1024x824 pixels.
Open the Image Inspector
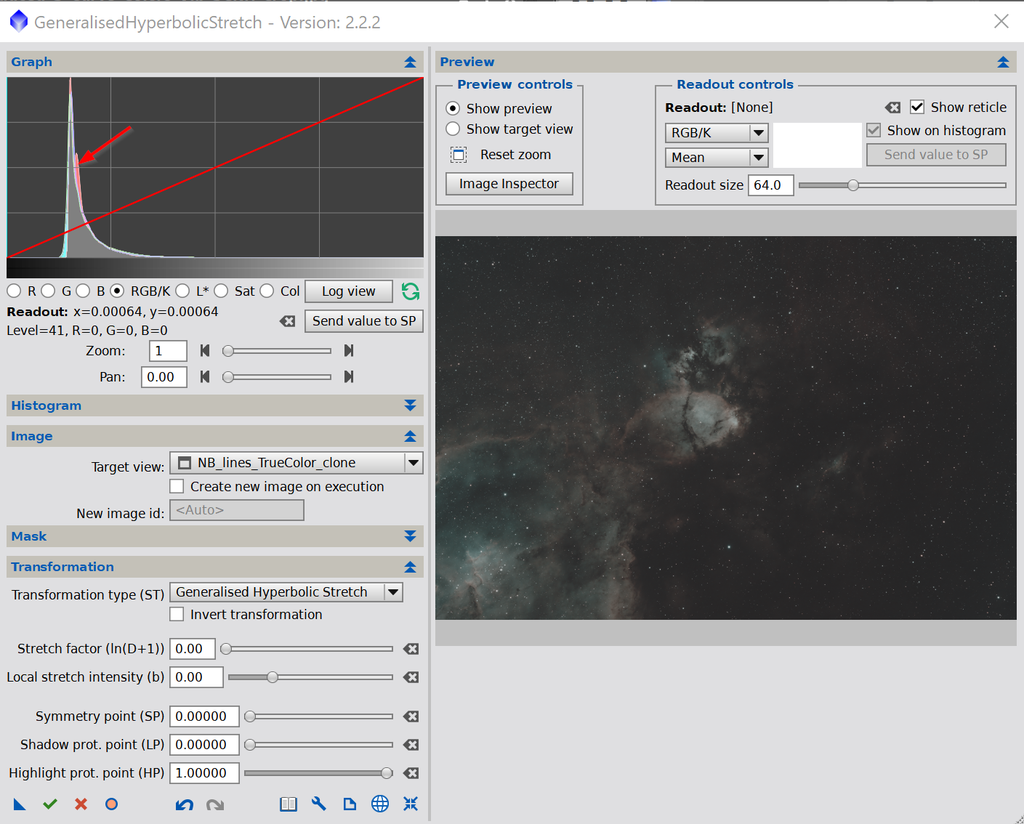coord(509,183)
